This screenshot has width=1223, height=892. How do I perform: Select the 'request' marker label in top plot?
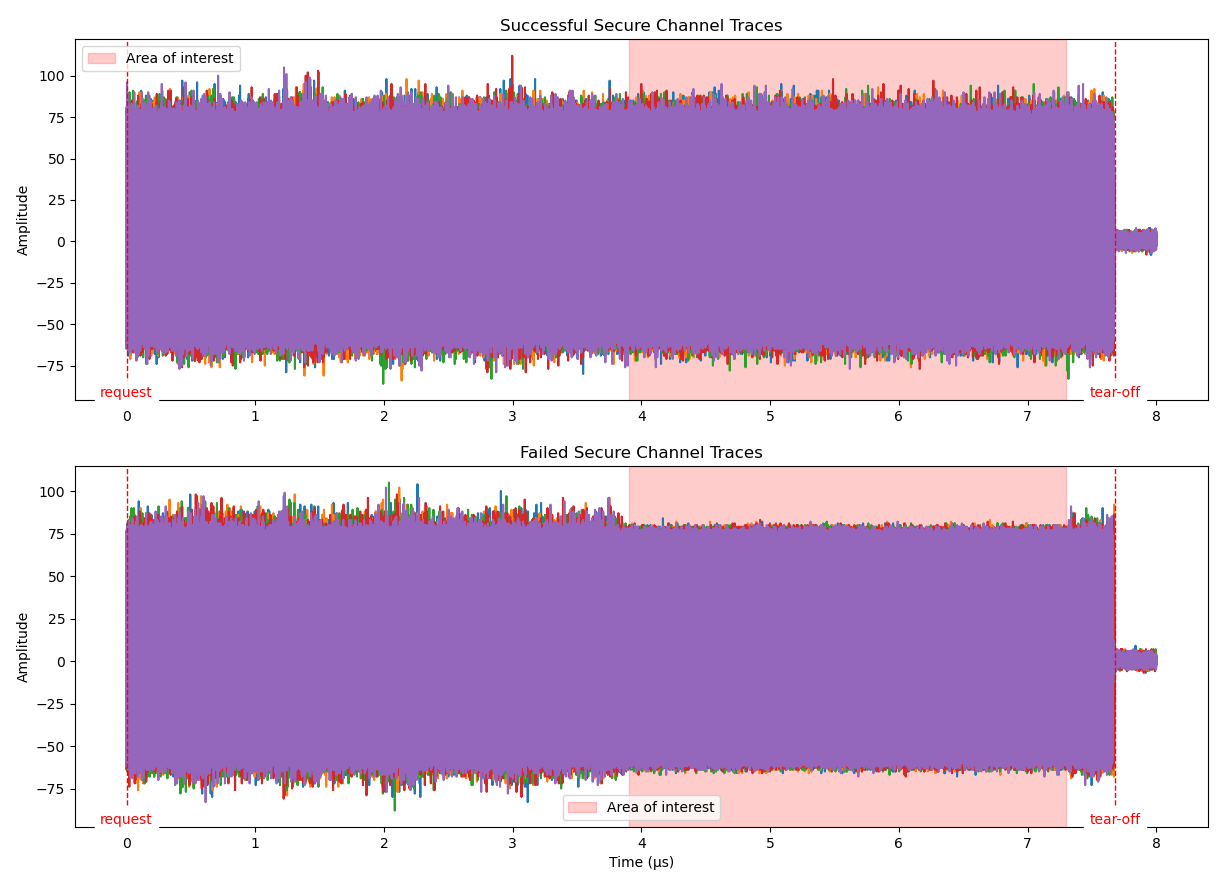(x=126, y=393)
